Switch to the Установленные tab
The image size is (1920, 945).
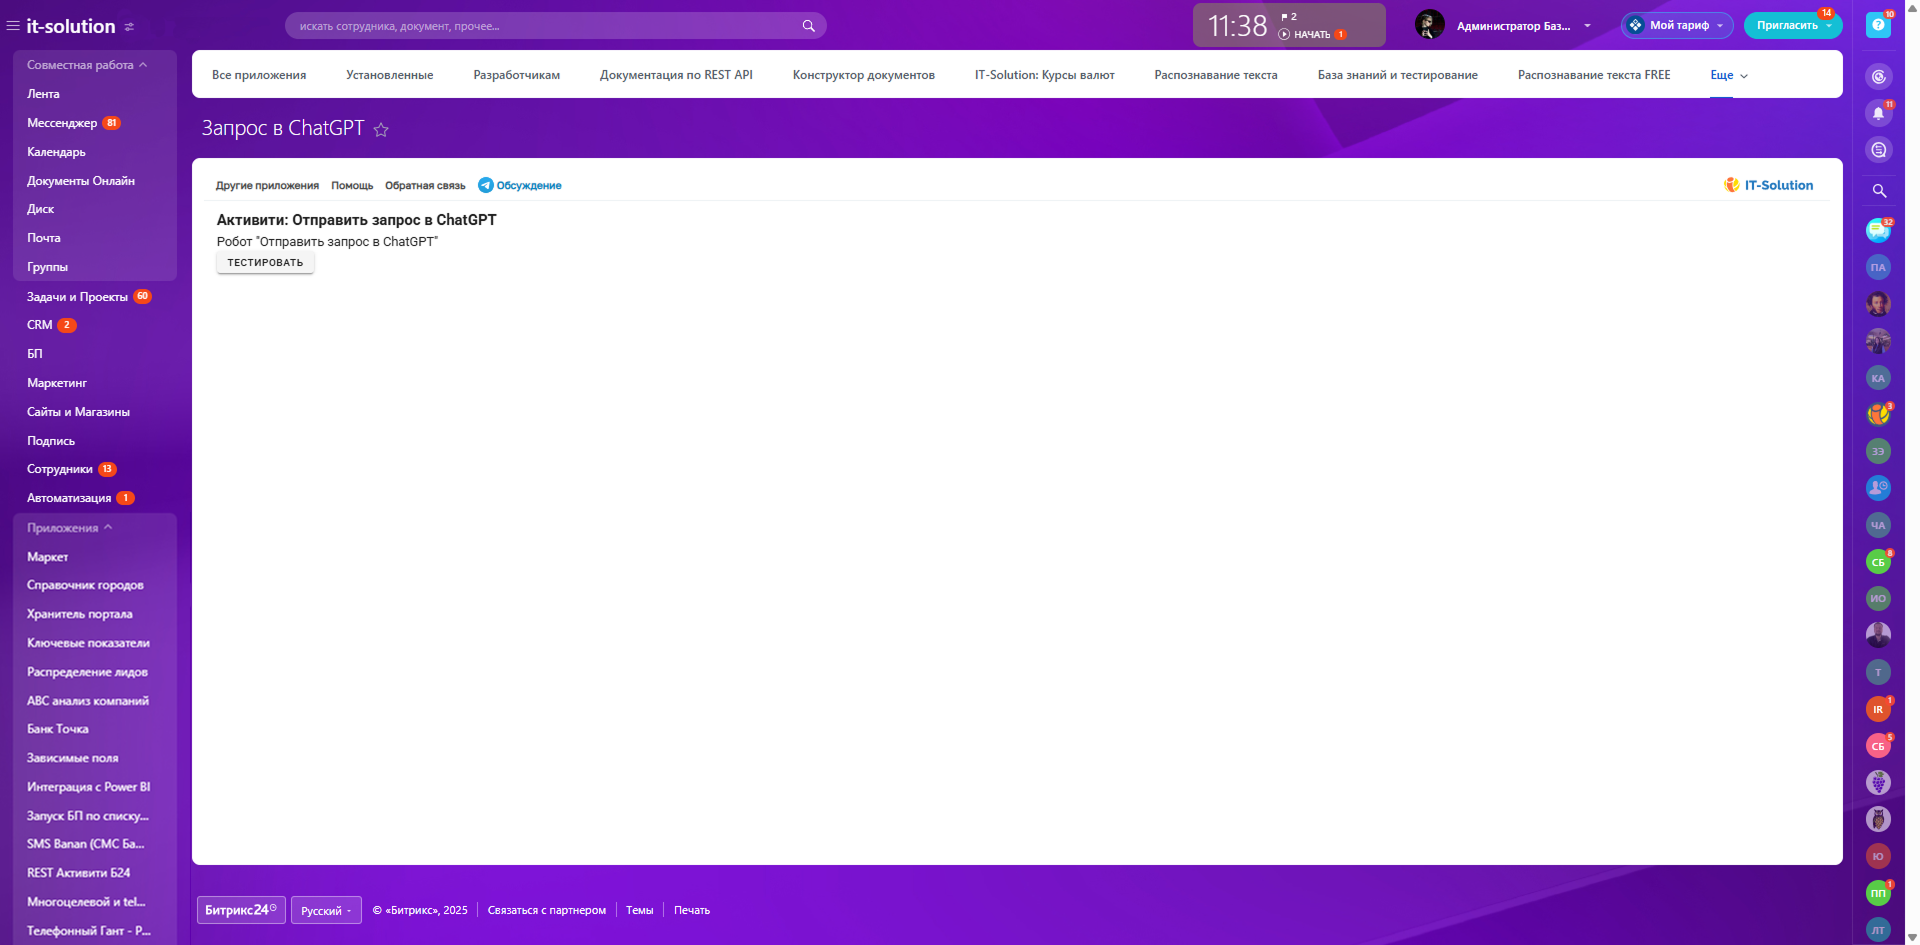pos(390,75)
